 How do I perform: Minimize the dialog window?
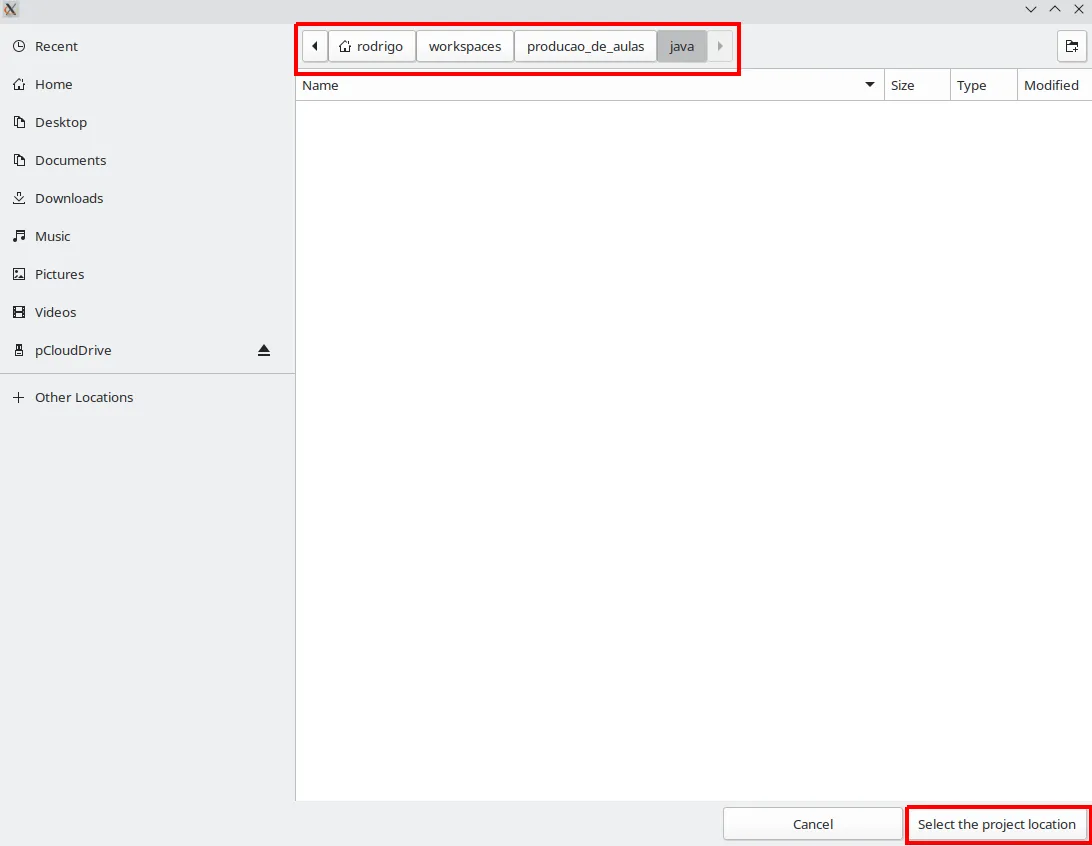(1031, 9)
